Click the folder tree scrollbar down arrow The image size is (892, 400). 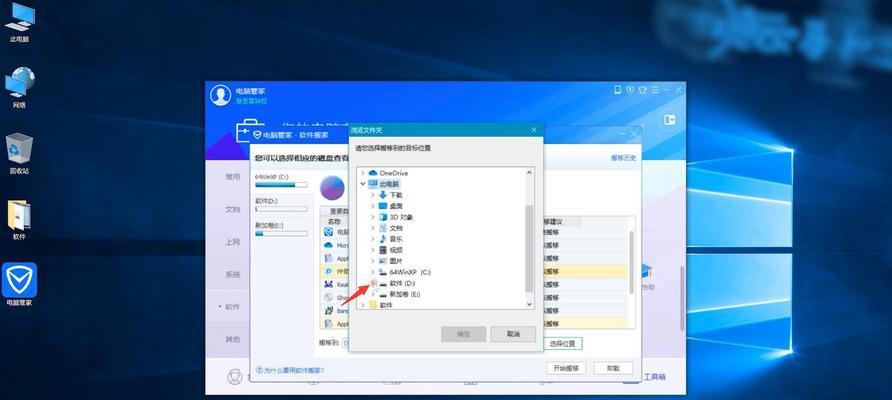coord(529,304)
